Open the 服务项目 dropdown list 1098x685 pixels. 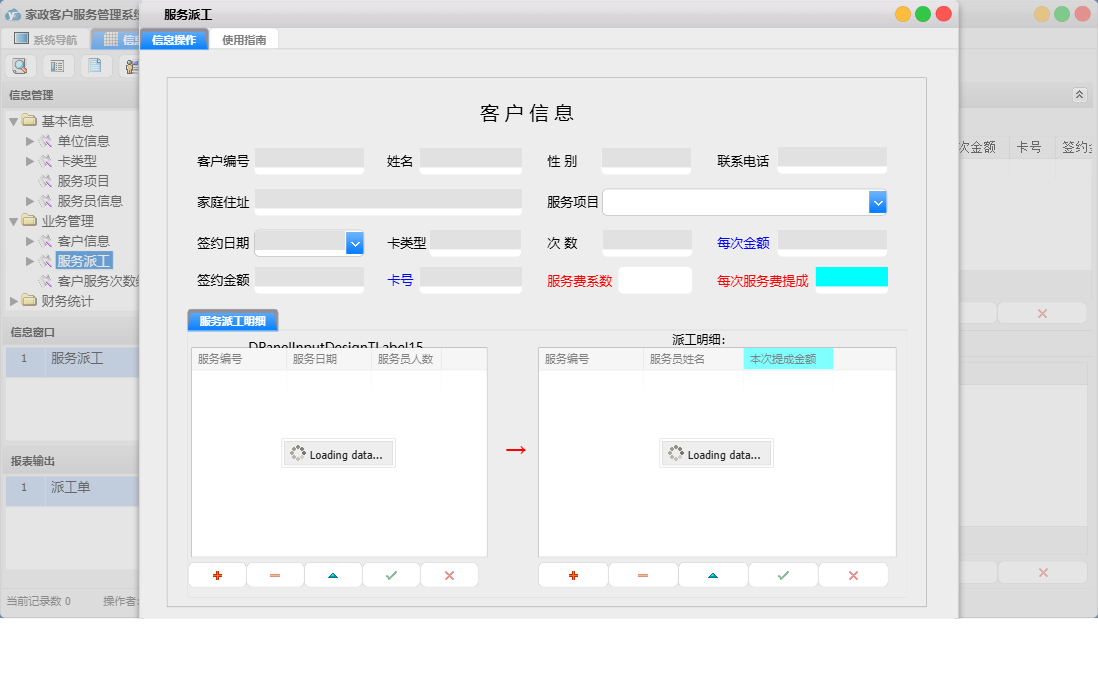[878, 201]
